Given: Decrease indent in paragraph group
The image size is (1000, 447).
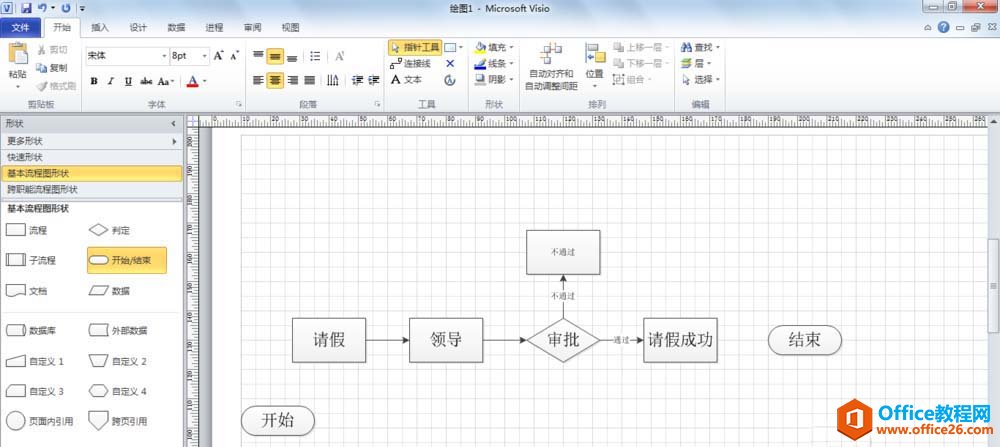Looking at the screenshot, I should [x=357, y=80].
